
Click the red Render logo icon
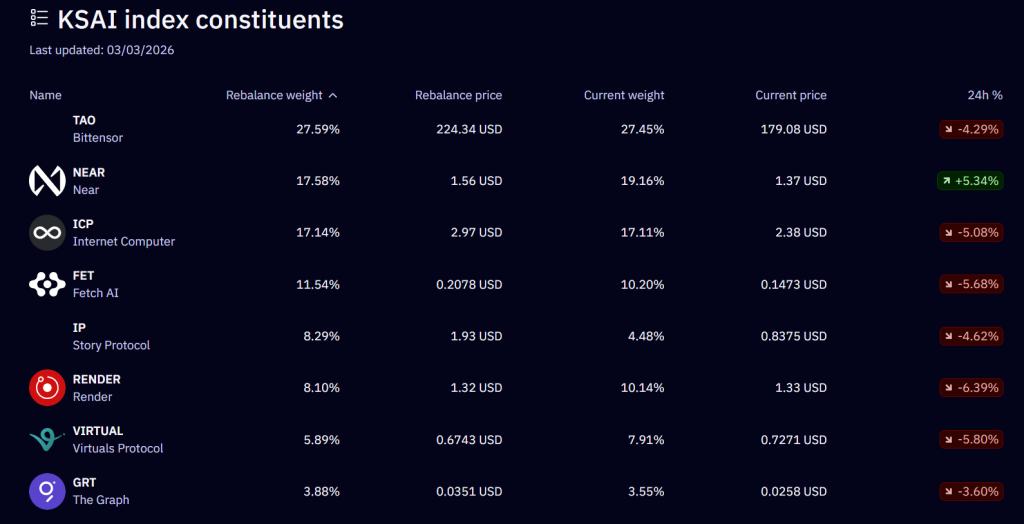47,388
